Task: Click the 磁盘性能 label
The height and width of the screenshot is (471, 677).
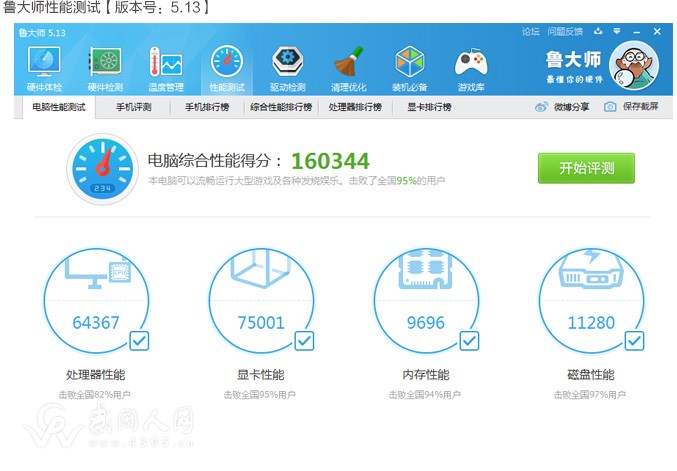Action: coord(591,374)
